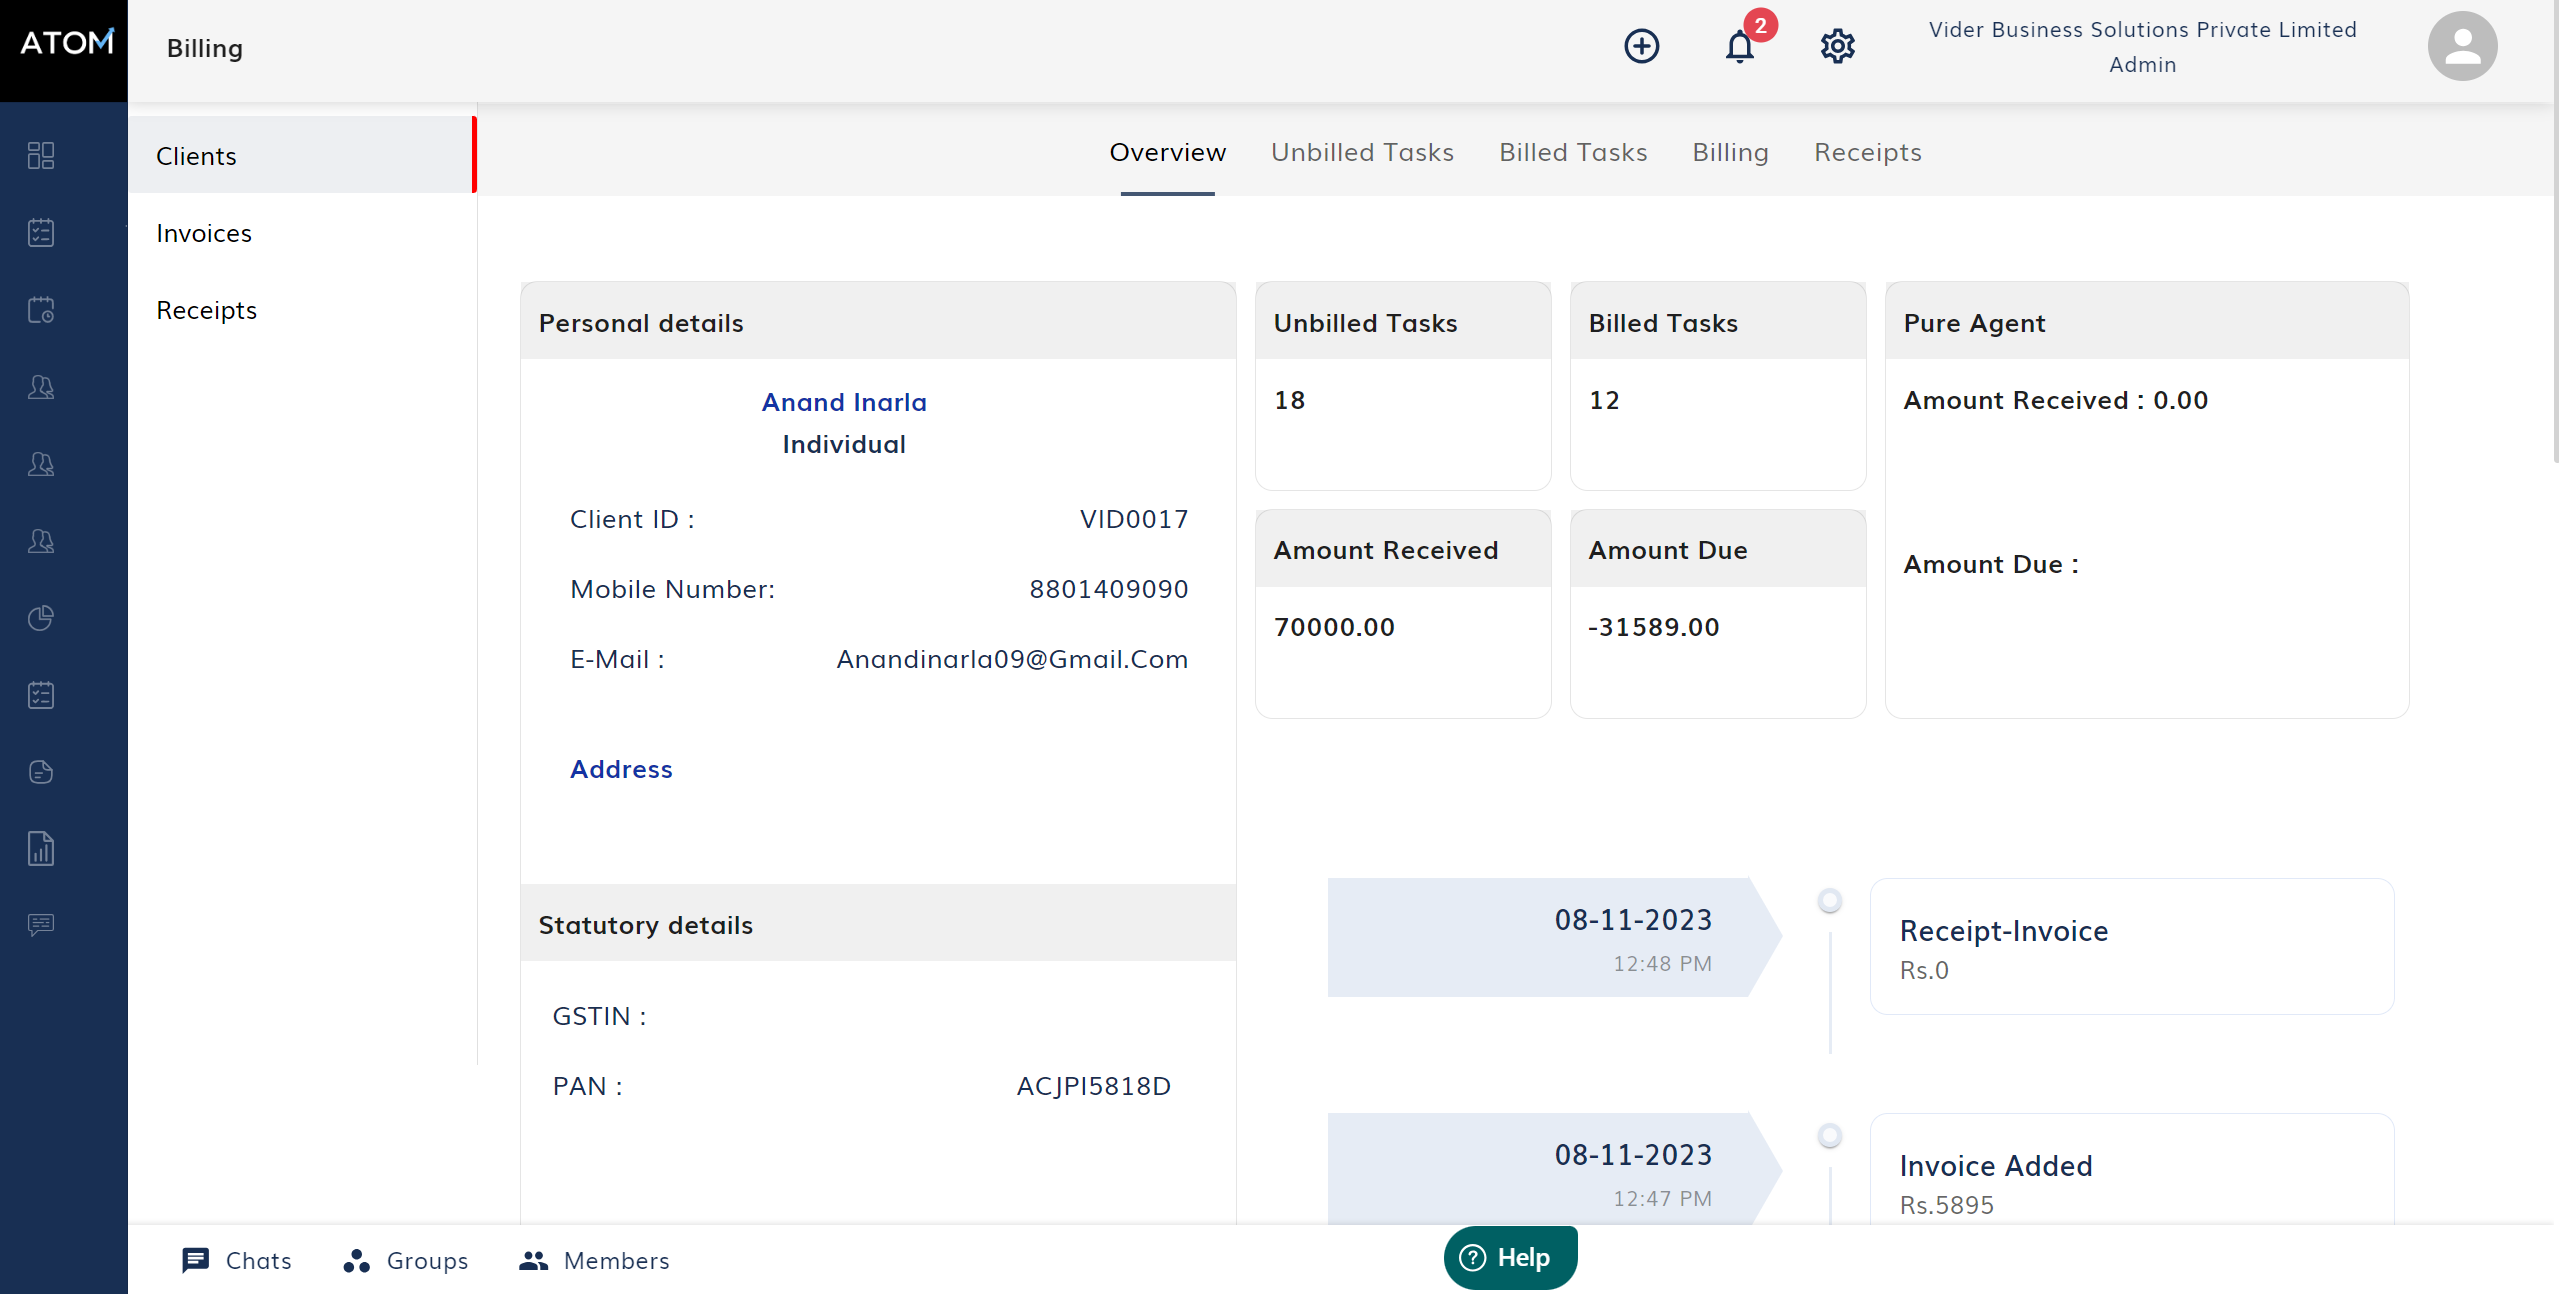Open the Receipts tab at top
Viewport: 2559px width, 1294px height.
tap(1867, 152)
